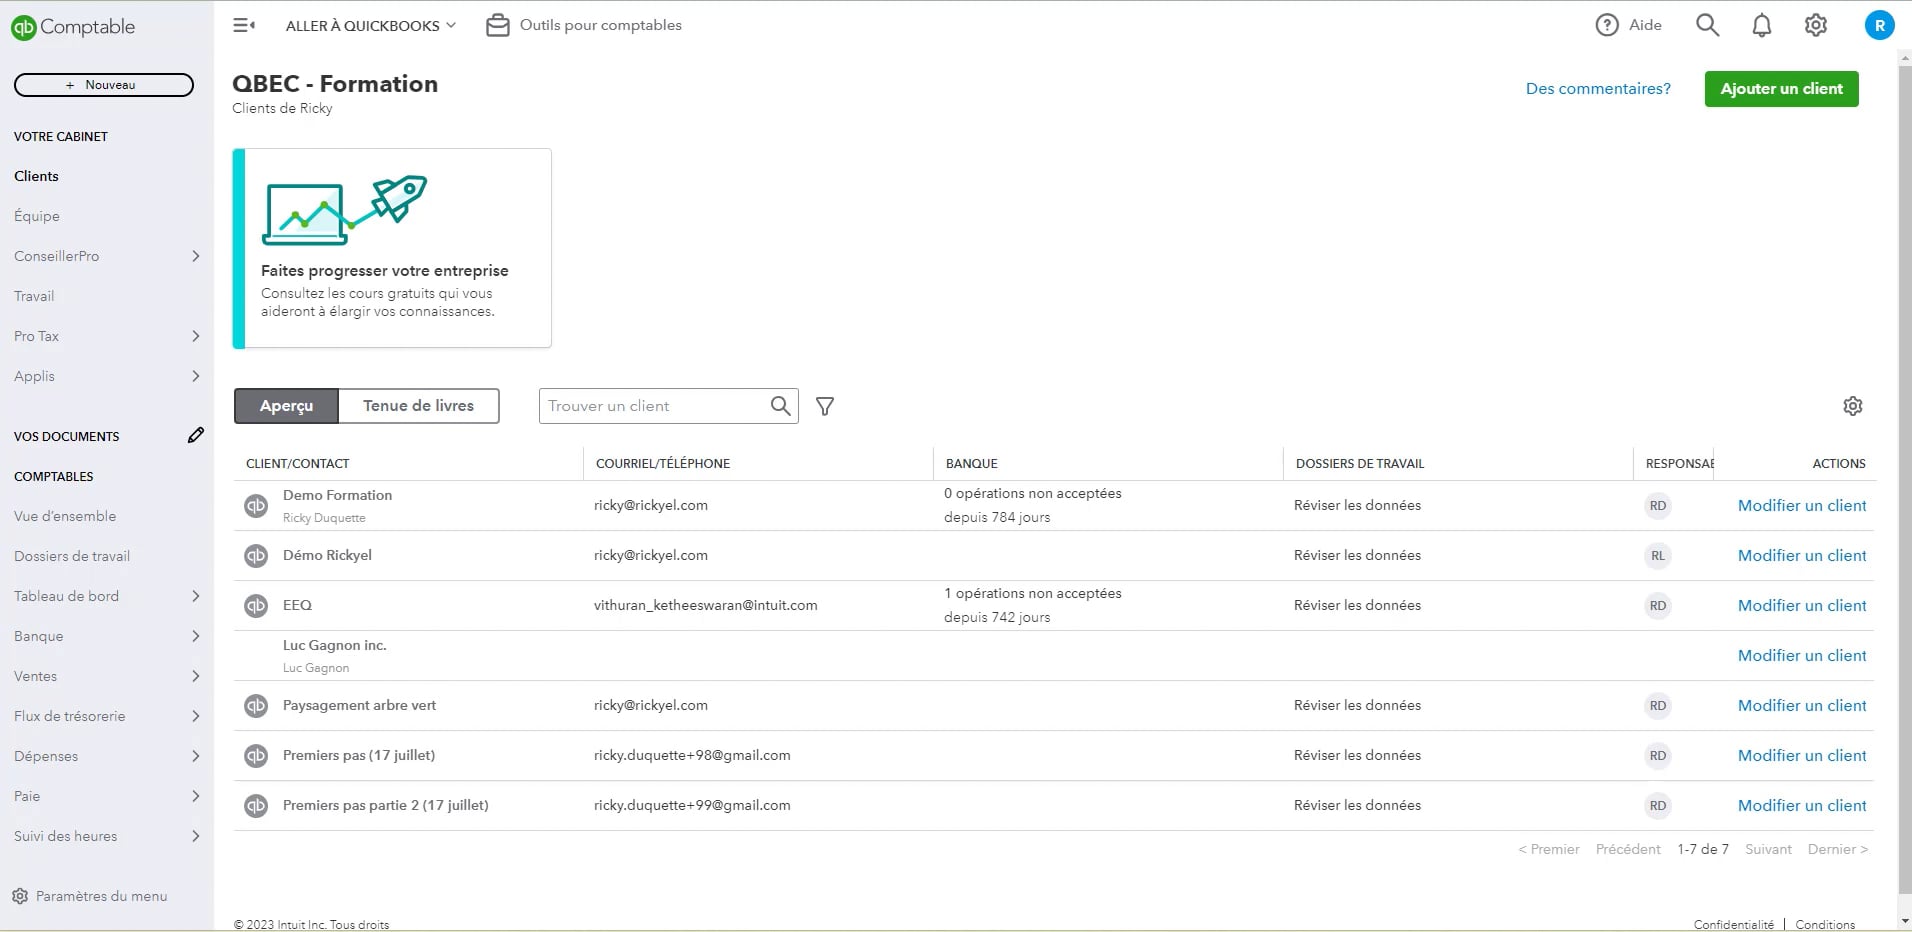
Task: Open the R user profile avatar
Action: pos(1879,26)
